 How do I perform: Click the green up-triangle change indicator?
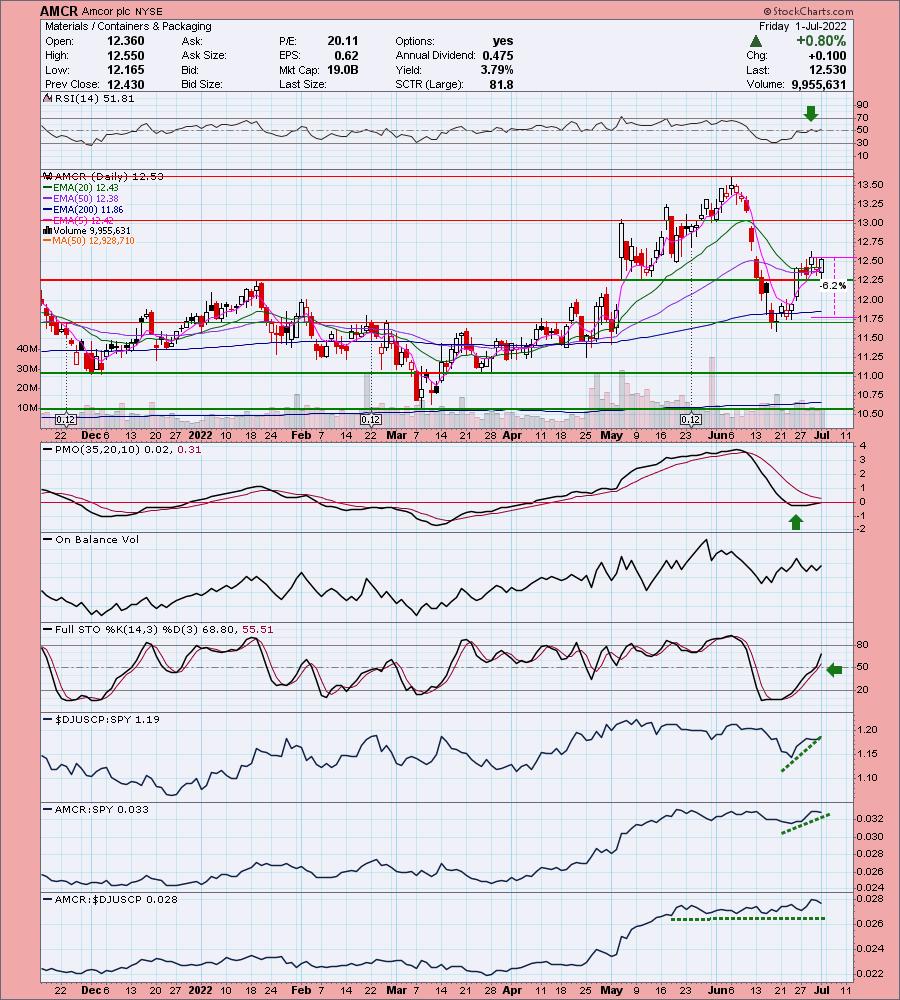pos(756,41)
